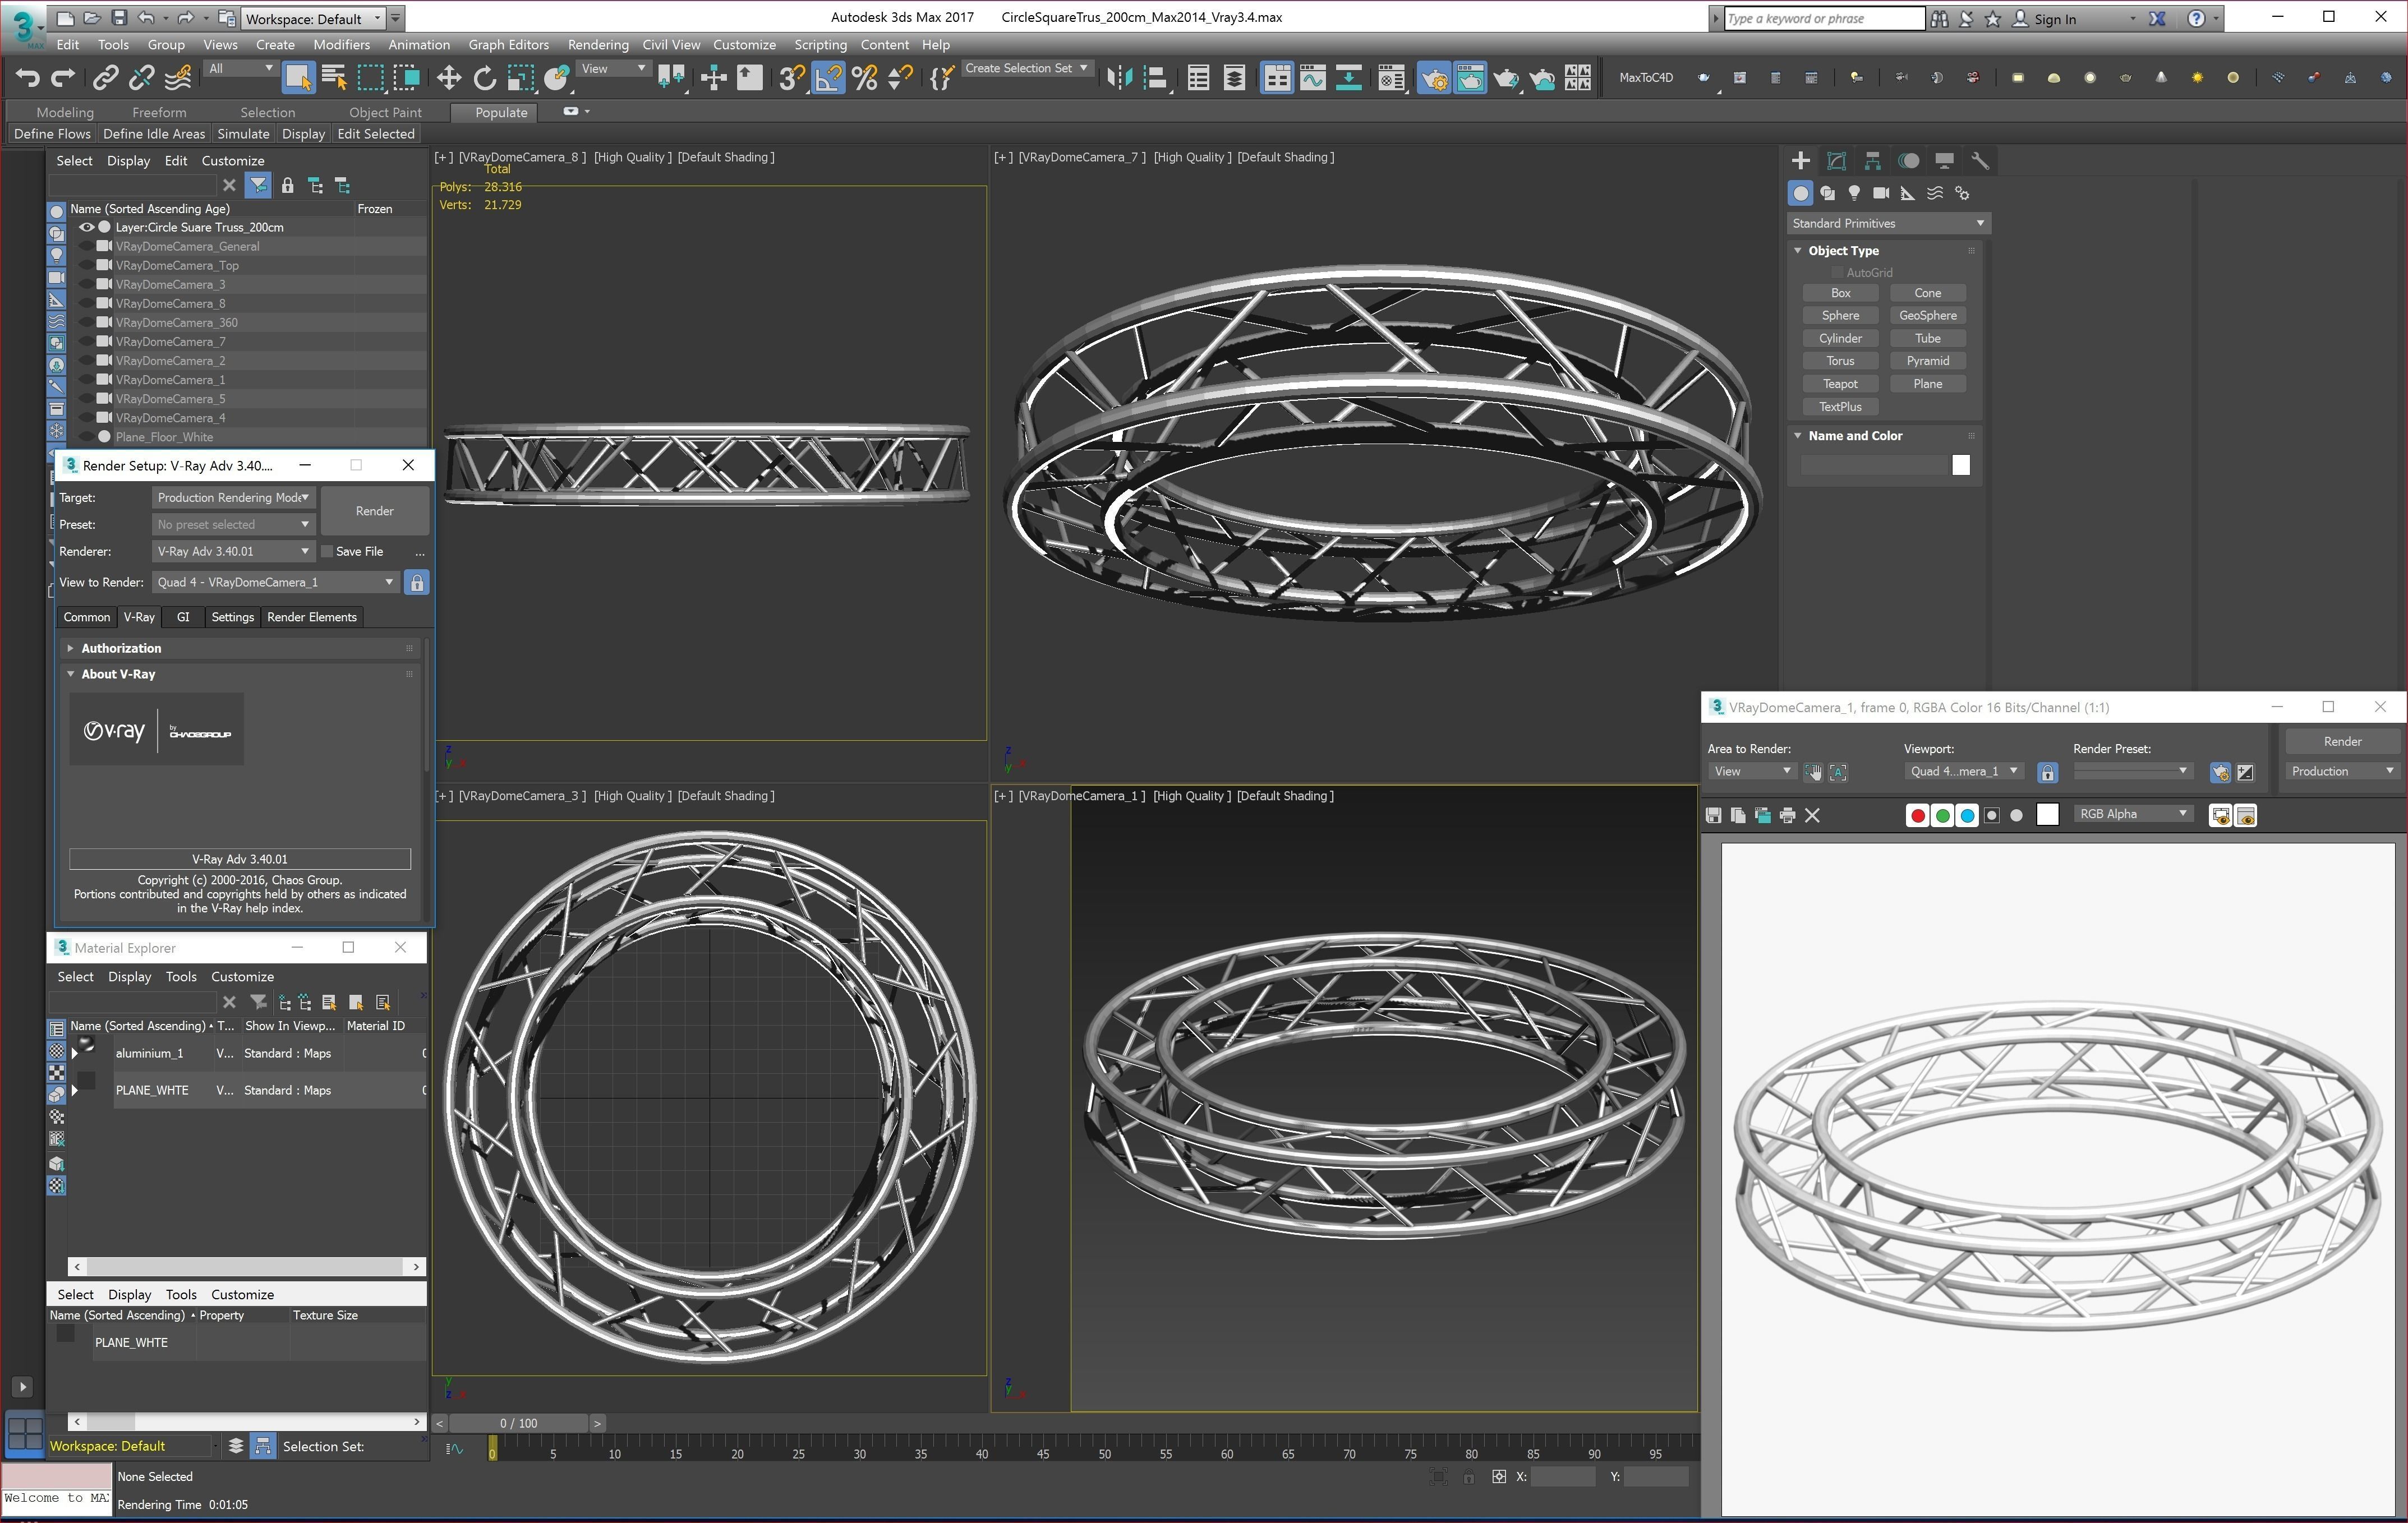The width and height of the screenshot is (2408, 1523).
Task: Click Render button in frame buffer window
Action: tap(2342, 742)
